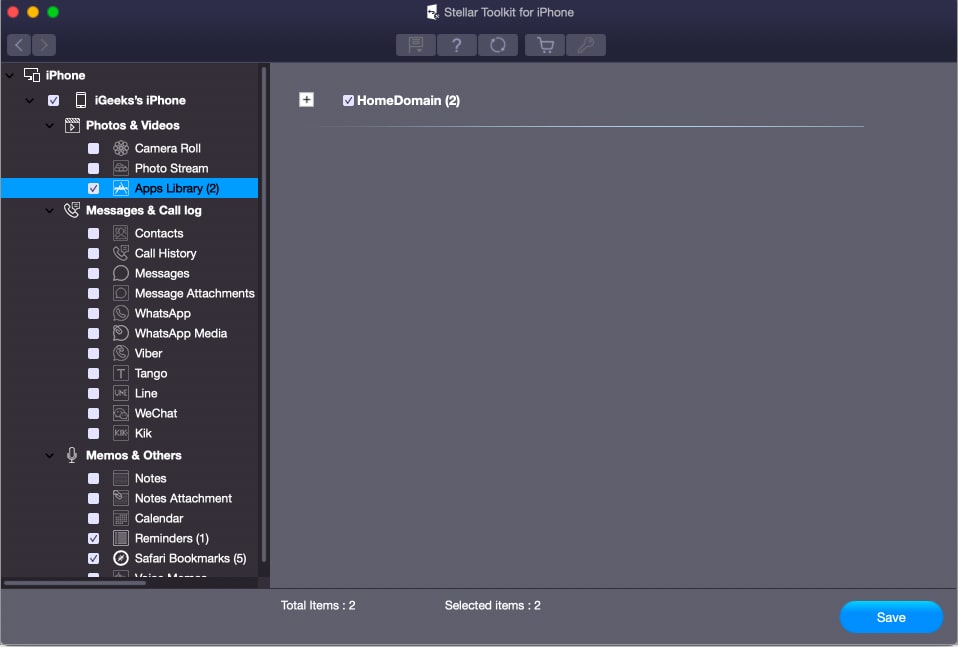The width and height of the screenshot is (958, 647).
Task: Collapse the iGeeks's iPhone device node
Action: 29,100
